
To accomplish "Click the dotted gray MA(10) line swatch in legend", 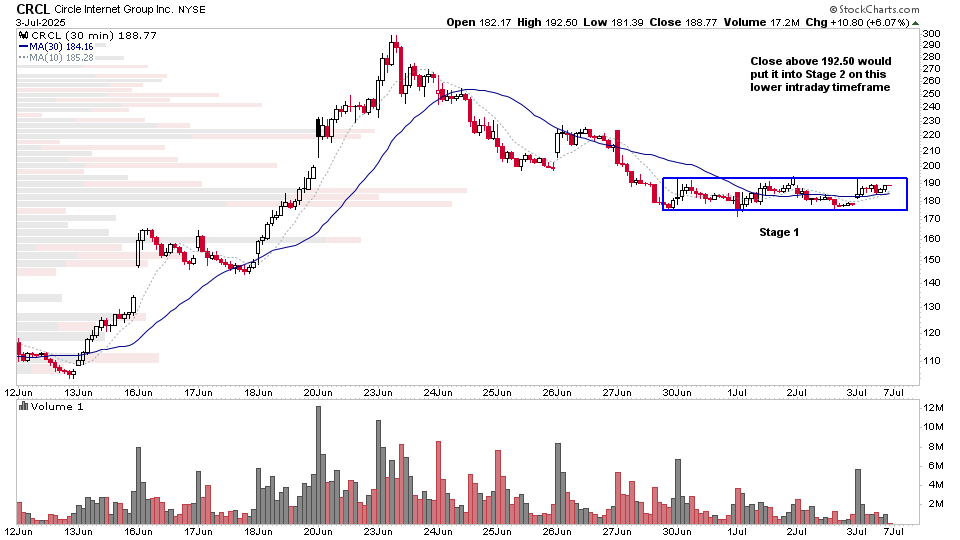I will [23, 58].
